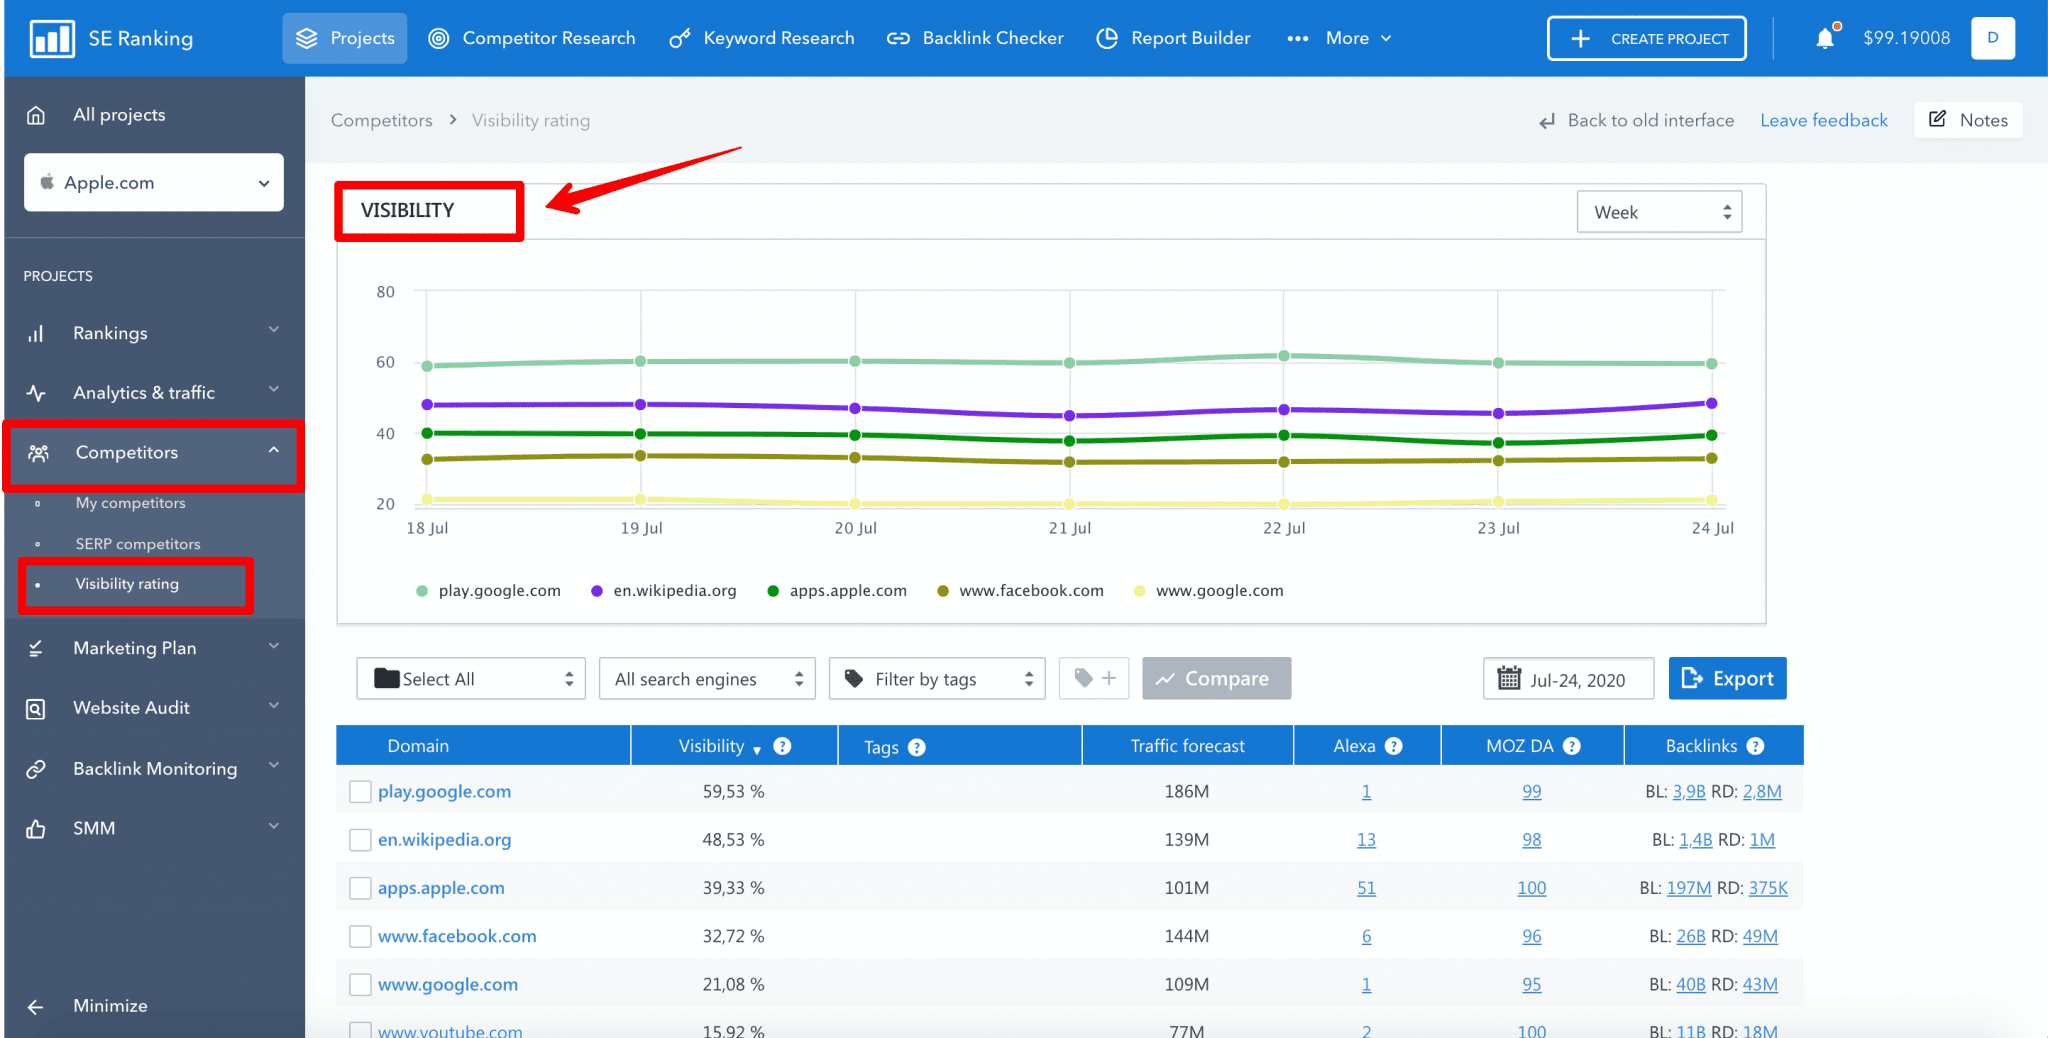Select the www.facebook.com checkbox
The height and width of the screenshot is (1038, 2048).
pyautogui.click(x=360, y=936)
